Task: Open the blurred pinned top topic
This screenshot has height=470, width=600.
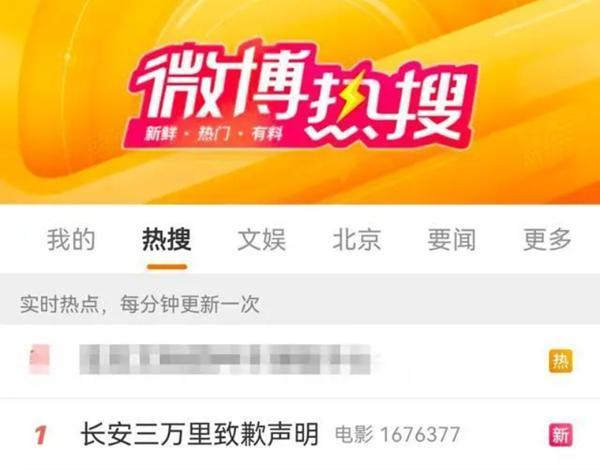Action: point(226,359)
